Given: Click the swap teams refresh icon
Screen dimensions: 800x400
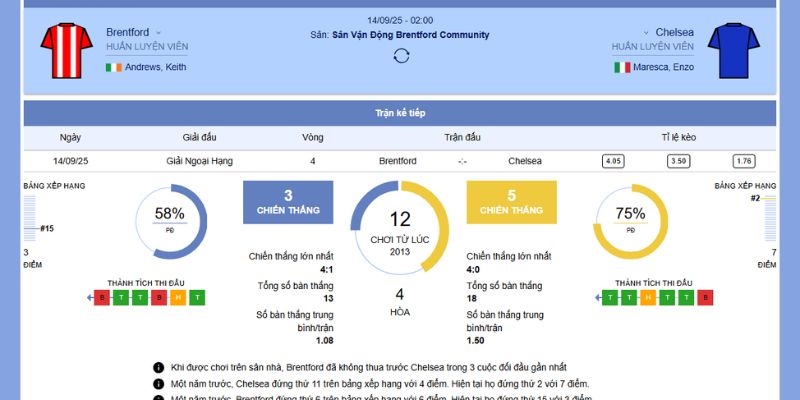Looking at the screenshot, I should pos(400,56).
